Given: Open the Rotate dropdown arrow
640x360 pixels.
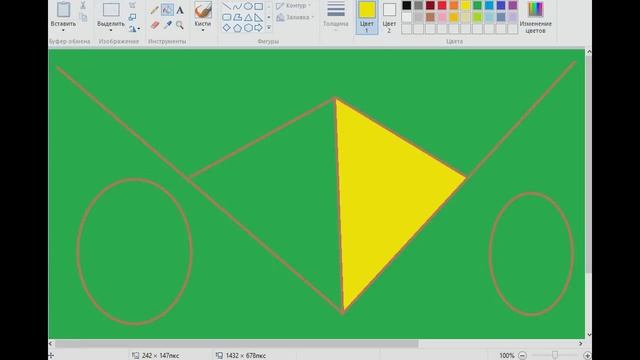Looking at the screenshot, I should 139,29.
